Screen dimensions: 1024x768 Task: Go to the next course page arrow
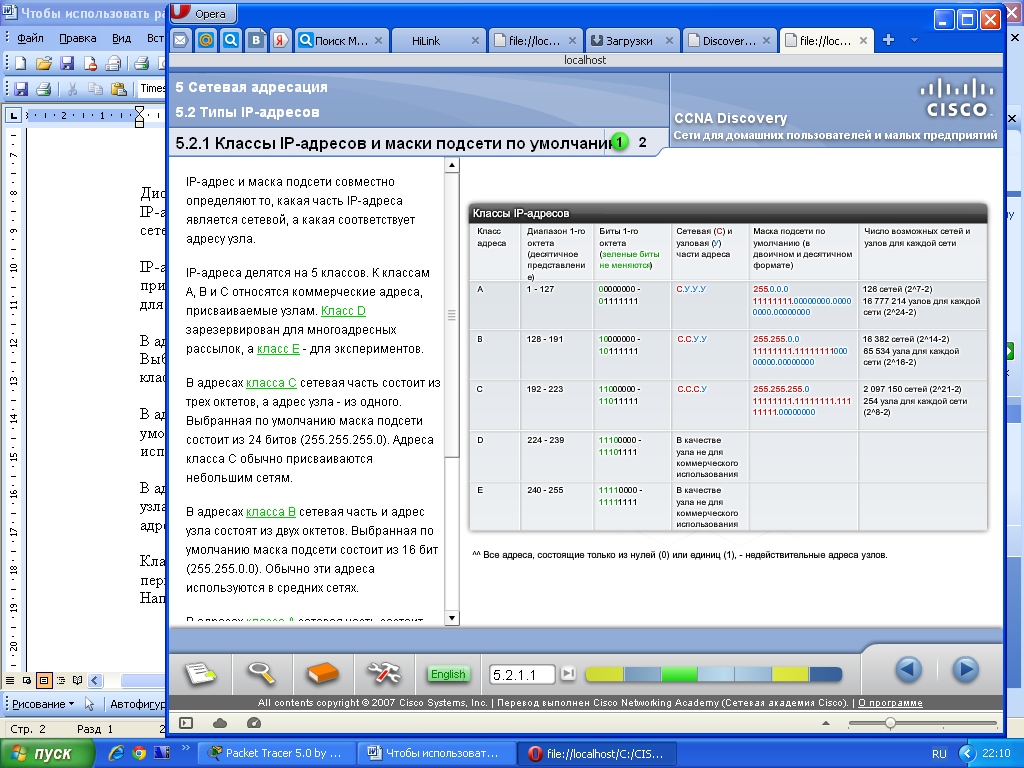965,669
